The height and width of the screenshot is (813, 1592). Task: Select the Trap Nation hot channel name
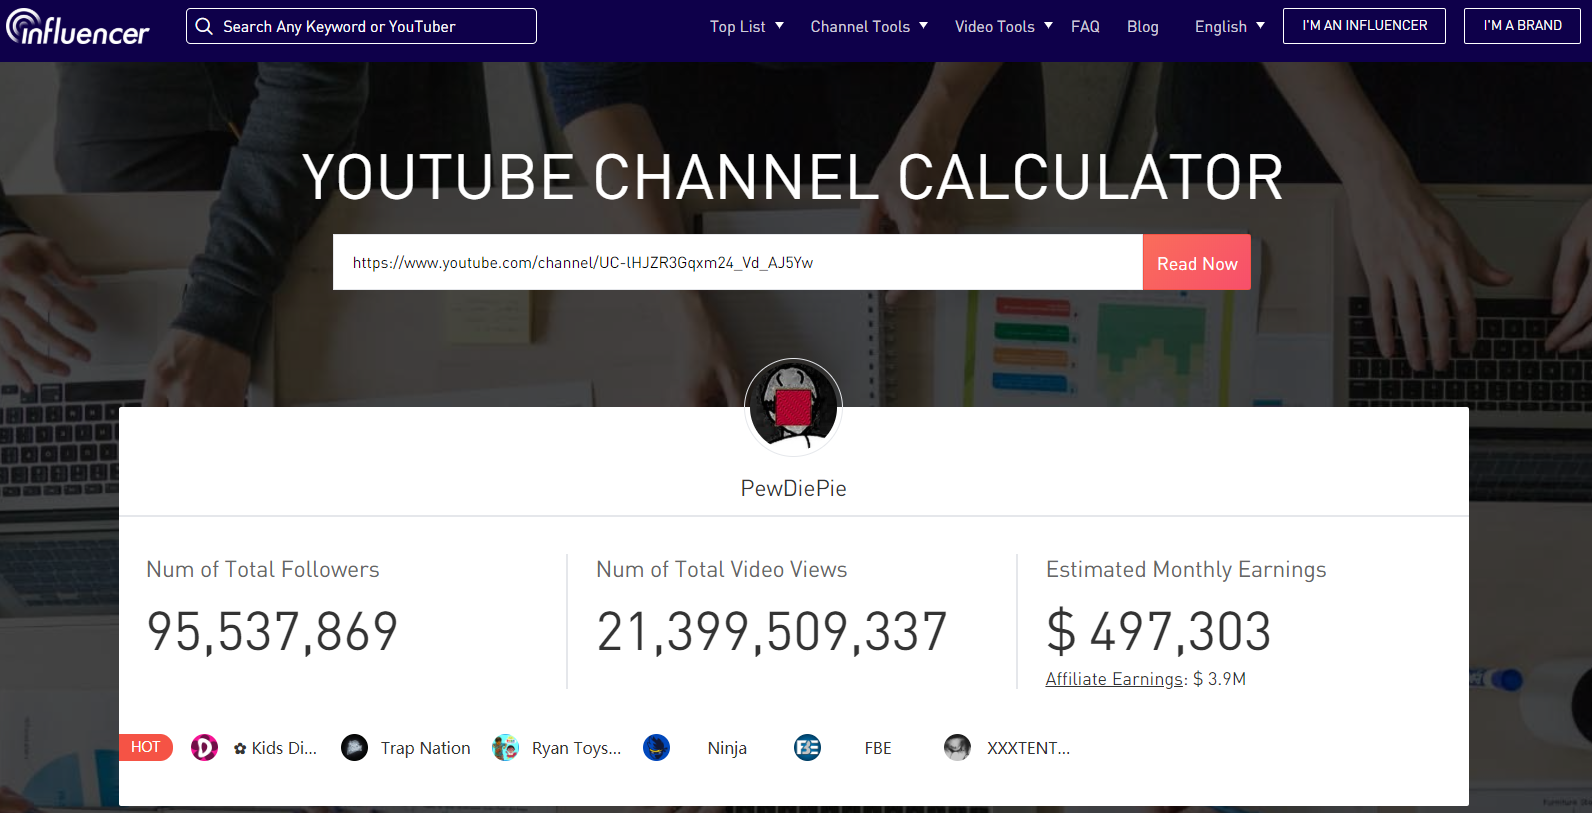[x=425, y=748]
